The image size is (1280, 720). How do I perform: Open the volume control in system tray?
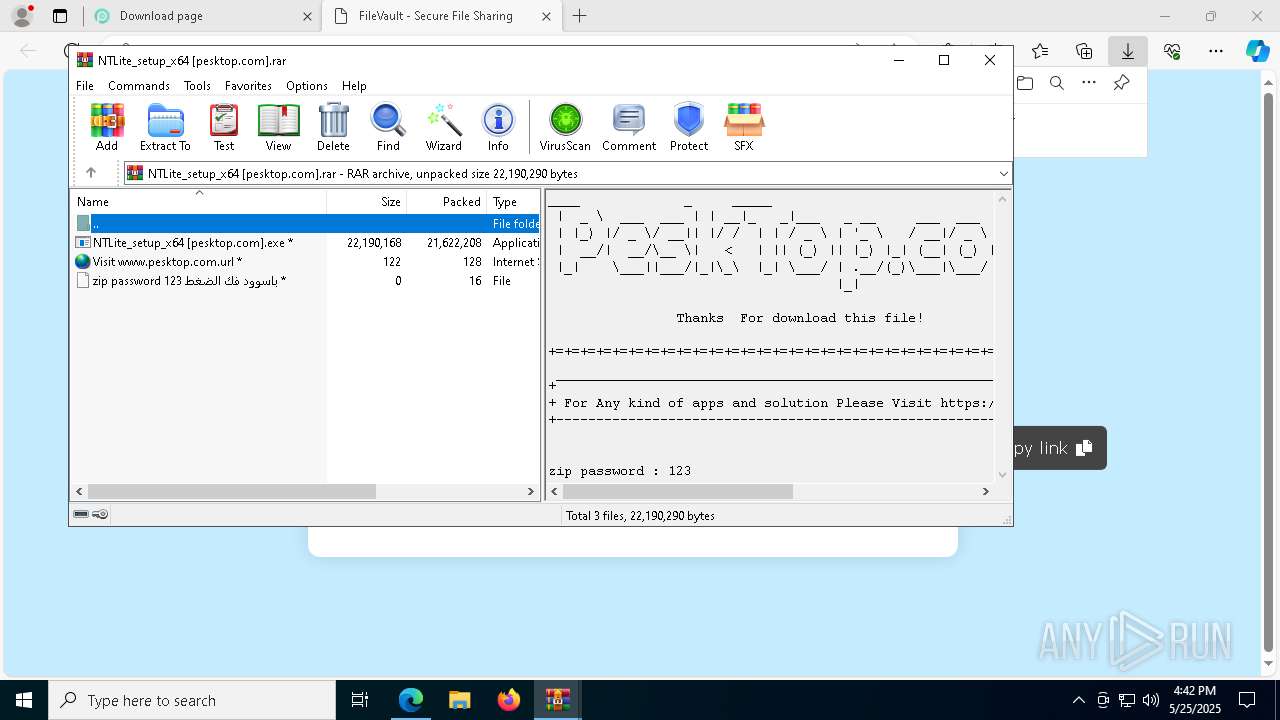pos(1150,700)
